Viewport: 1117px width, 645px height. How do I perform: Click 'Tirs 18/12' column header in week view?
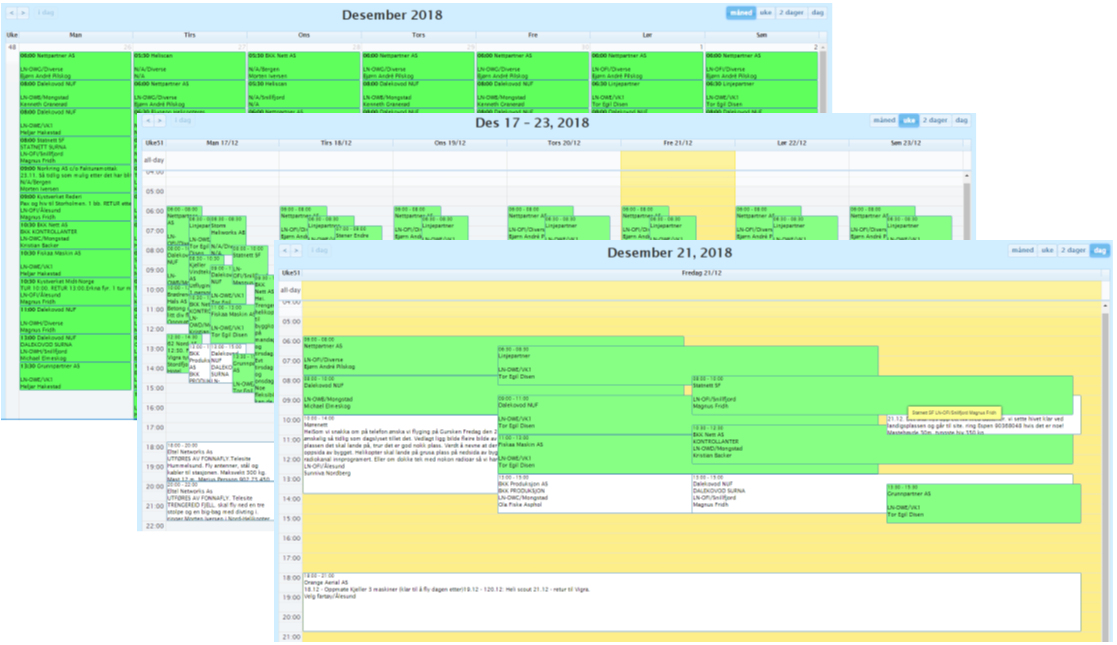pos(336,143)
